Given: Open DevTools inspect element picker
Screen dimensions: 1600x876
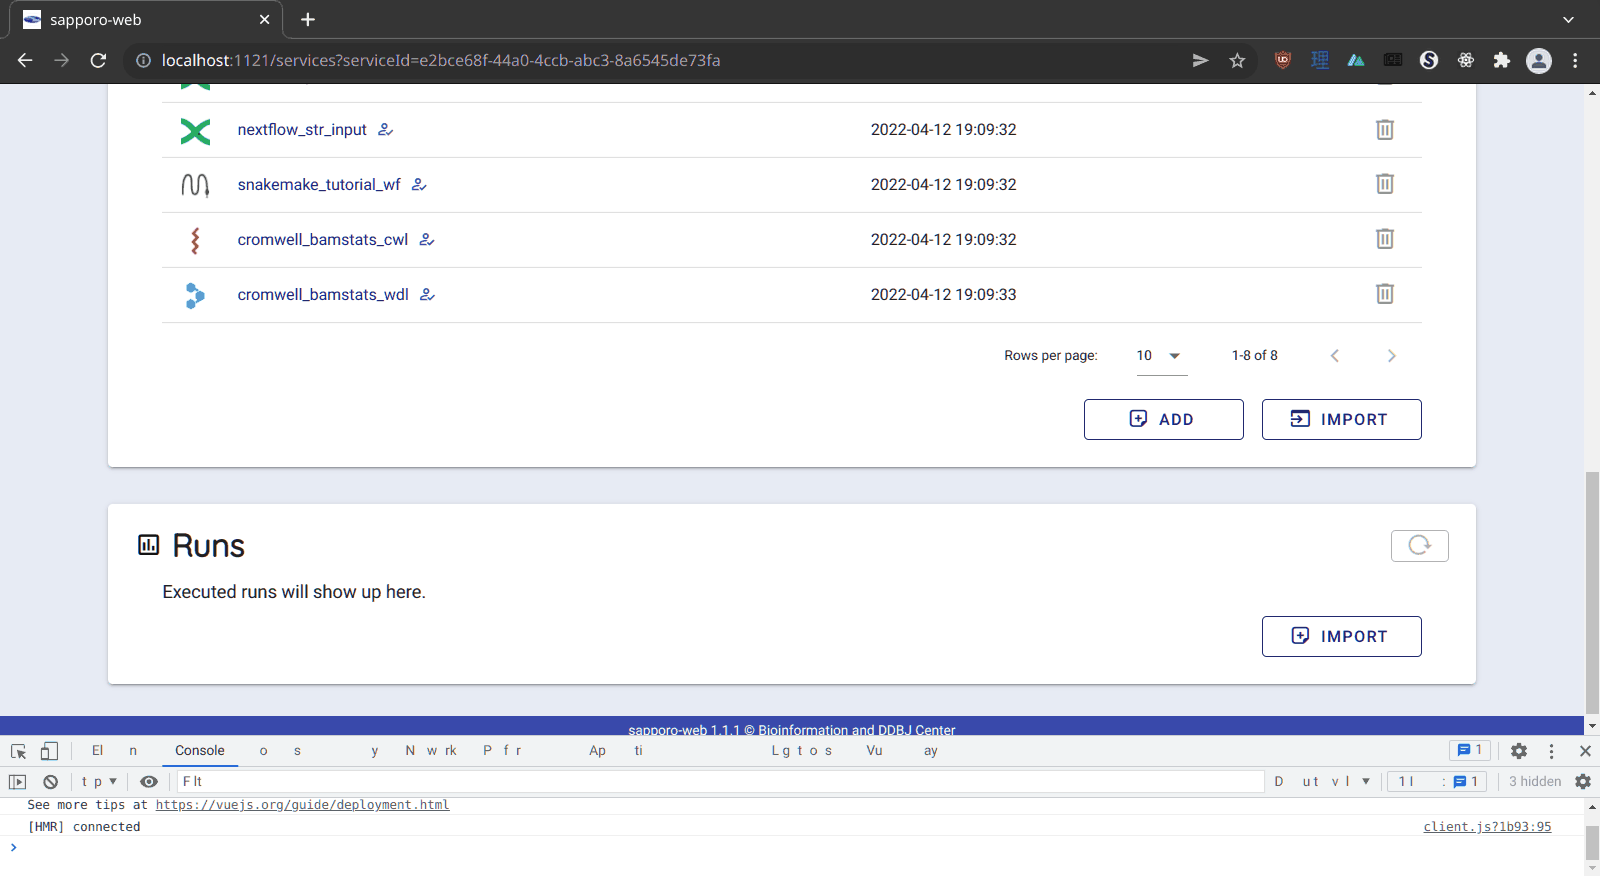Looking at the screenshot, I should (18, 751).
